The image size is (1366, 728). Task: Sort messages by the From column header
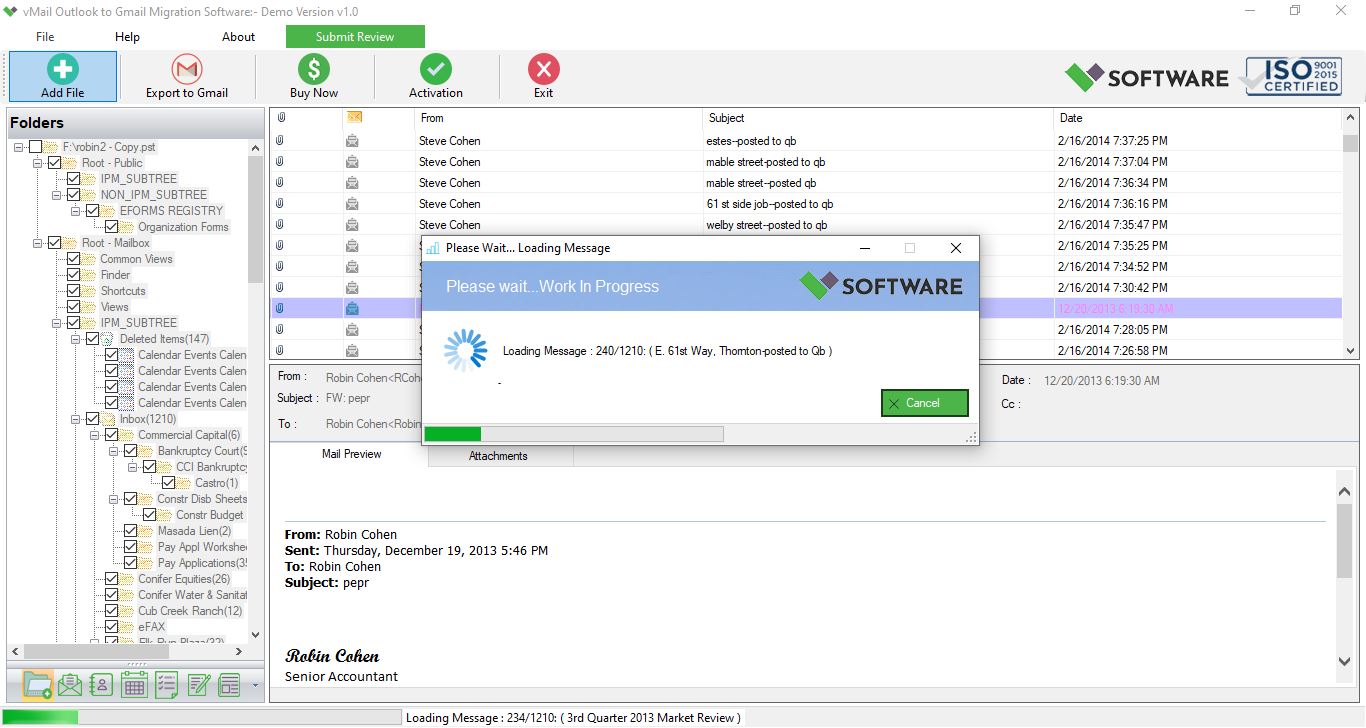(x=559, y=118)
